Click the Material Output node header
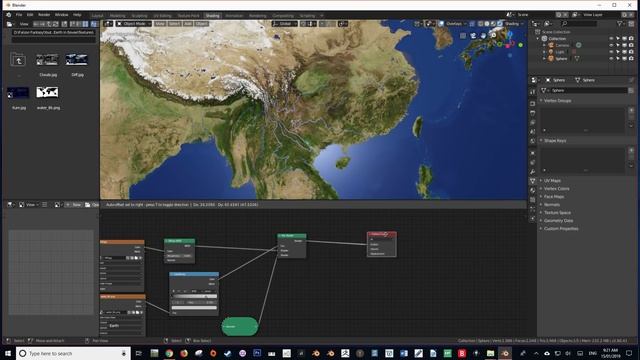This screenshot has height=360, width=640. click(x=381, y=234)
